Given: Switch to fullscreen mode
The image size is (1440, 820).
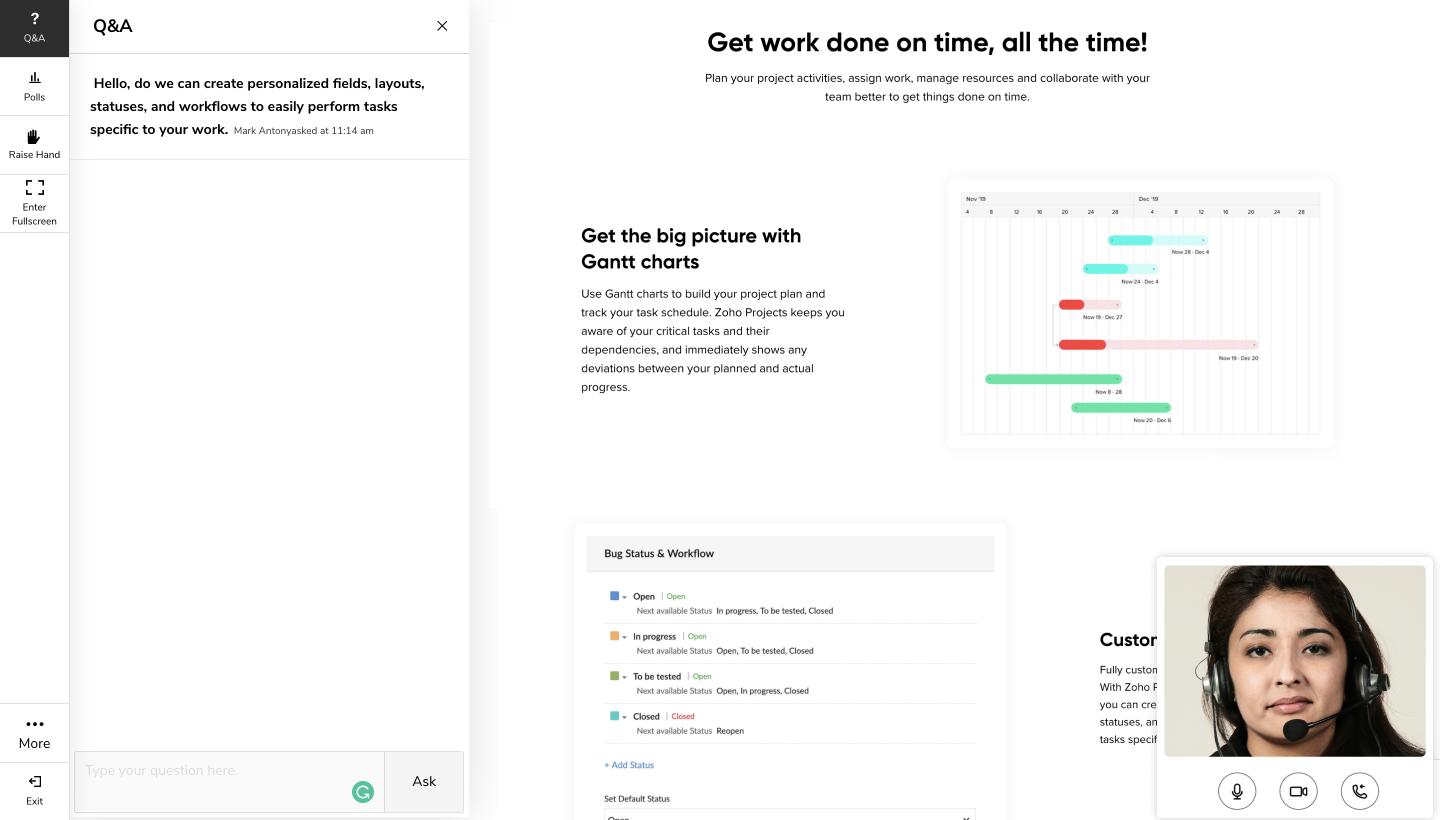Looking at the screenshot, I should (x=34, y=203).
